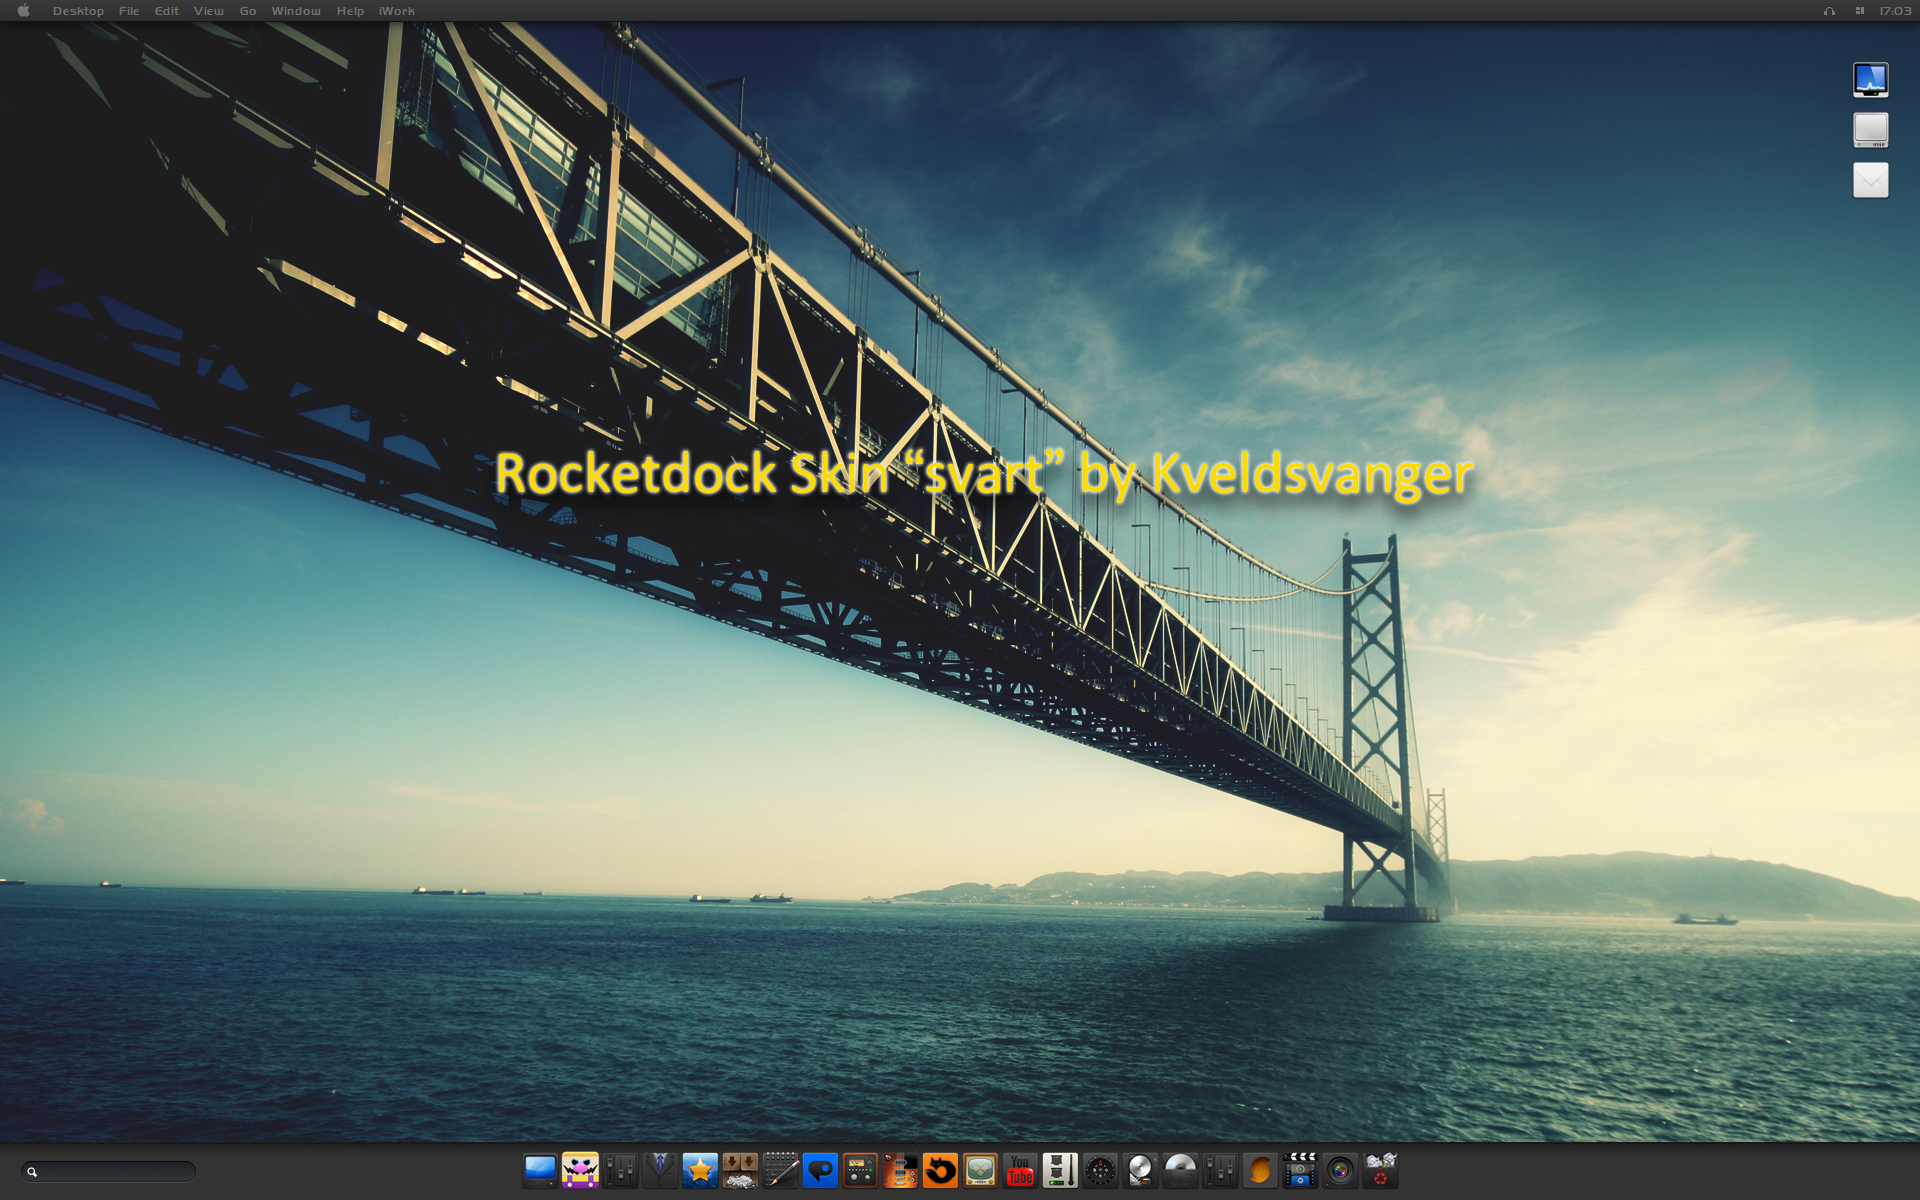Click the search input field at bottom

[x=109, y=1174]
